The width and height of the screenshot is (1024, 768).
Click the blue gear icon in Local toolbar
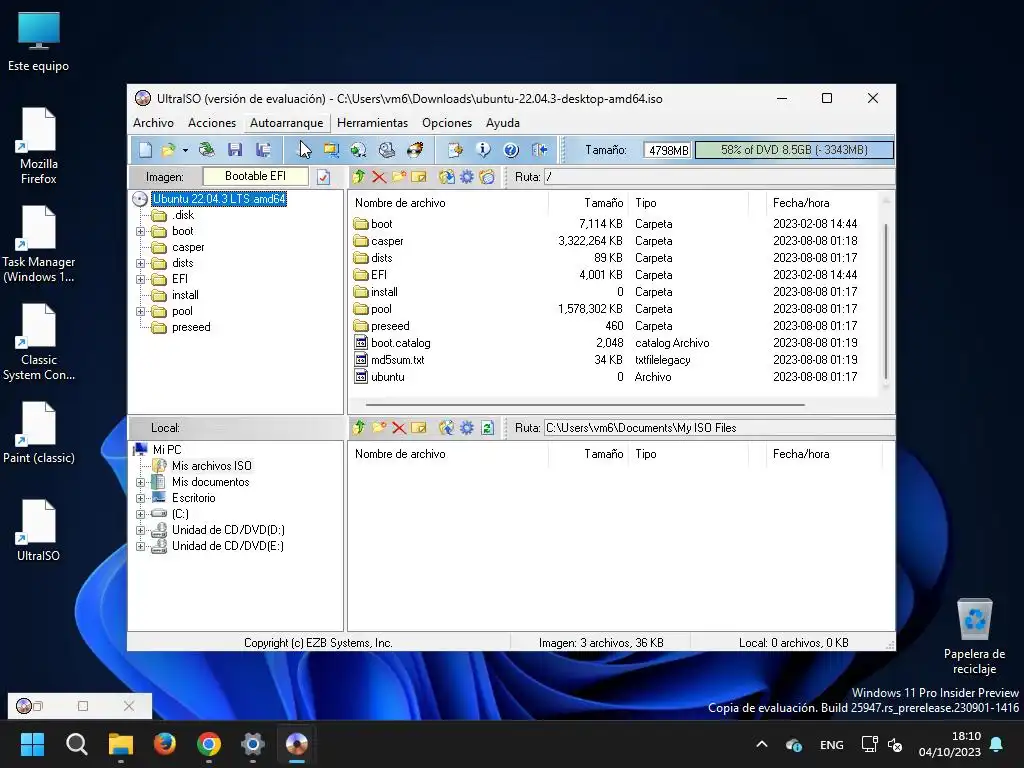pos(467,428)
